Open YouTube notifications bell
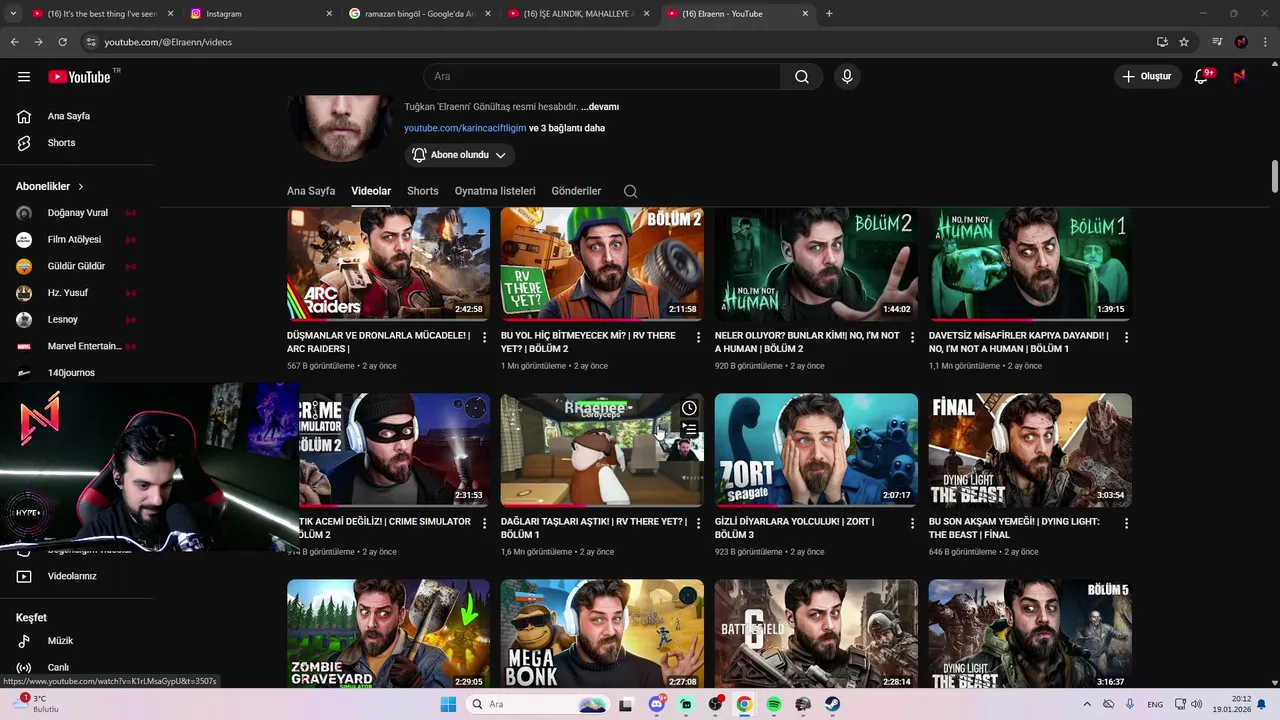The image size is (1280, 720). click(x=1202, y=77)
